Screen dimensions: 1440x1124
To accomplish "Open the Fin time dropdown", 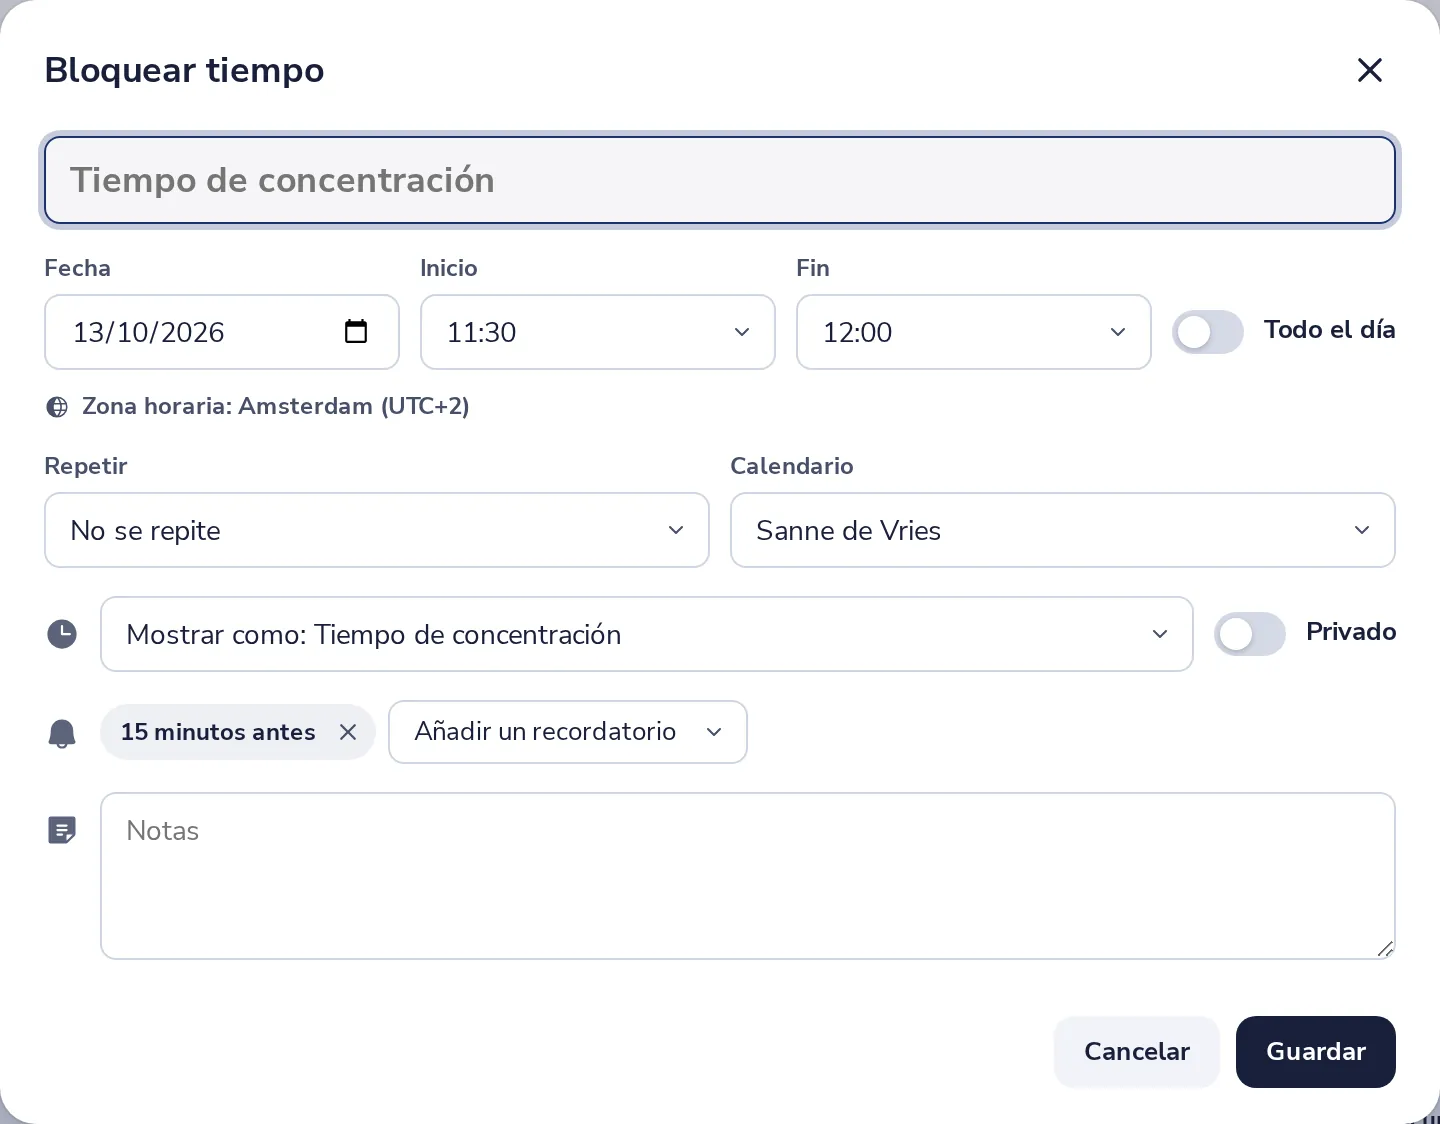I will [x=974, y=332].
